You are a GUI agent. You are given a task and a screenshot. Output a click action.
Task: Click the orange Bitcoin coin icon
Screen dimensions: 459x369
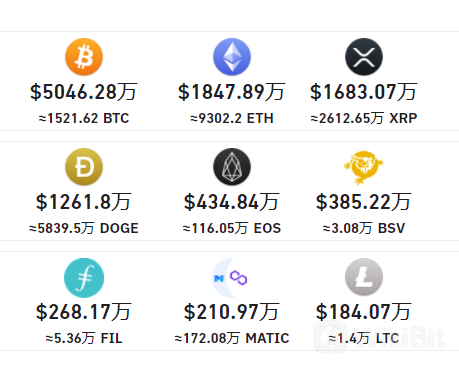pos(84,57)
